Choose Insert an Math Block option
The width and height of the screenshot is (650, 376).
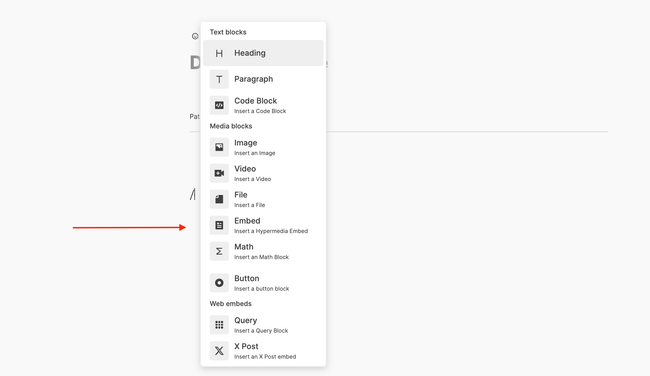pyautogui.click(x=263, y=252)
